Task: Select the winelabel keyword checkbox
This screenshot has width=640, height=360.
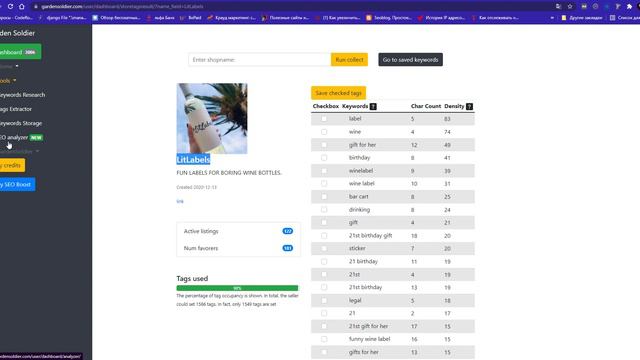Action: pos(324,171)
